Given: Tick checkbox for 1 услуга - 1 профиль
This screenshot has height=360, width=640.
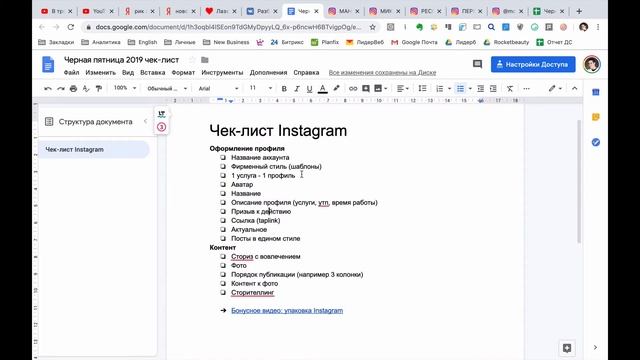Looking at the screenshot, I should coord(223,175).
